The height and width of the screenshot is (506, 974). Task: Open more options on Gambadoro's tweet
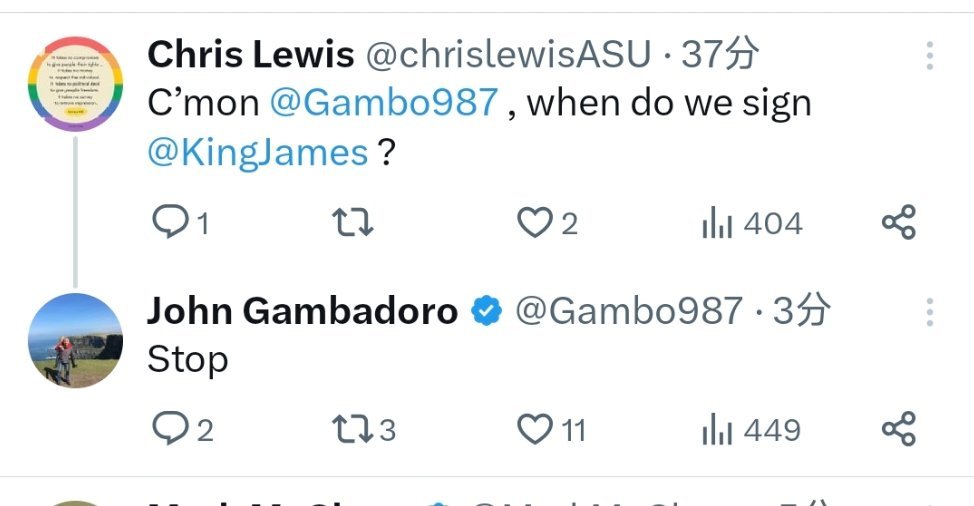(x=929, y=312)
